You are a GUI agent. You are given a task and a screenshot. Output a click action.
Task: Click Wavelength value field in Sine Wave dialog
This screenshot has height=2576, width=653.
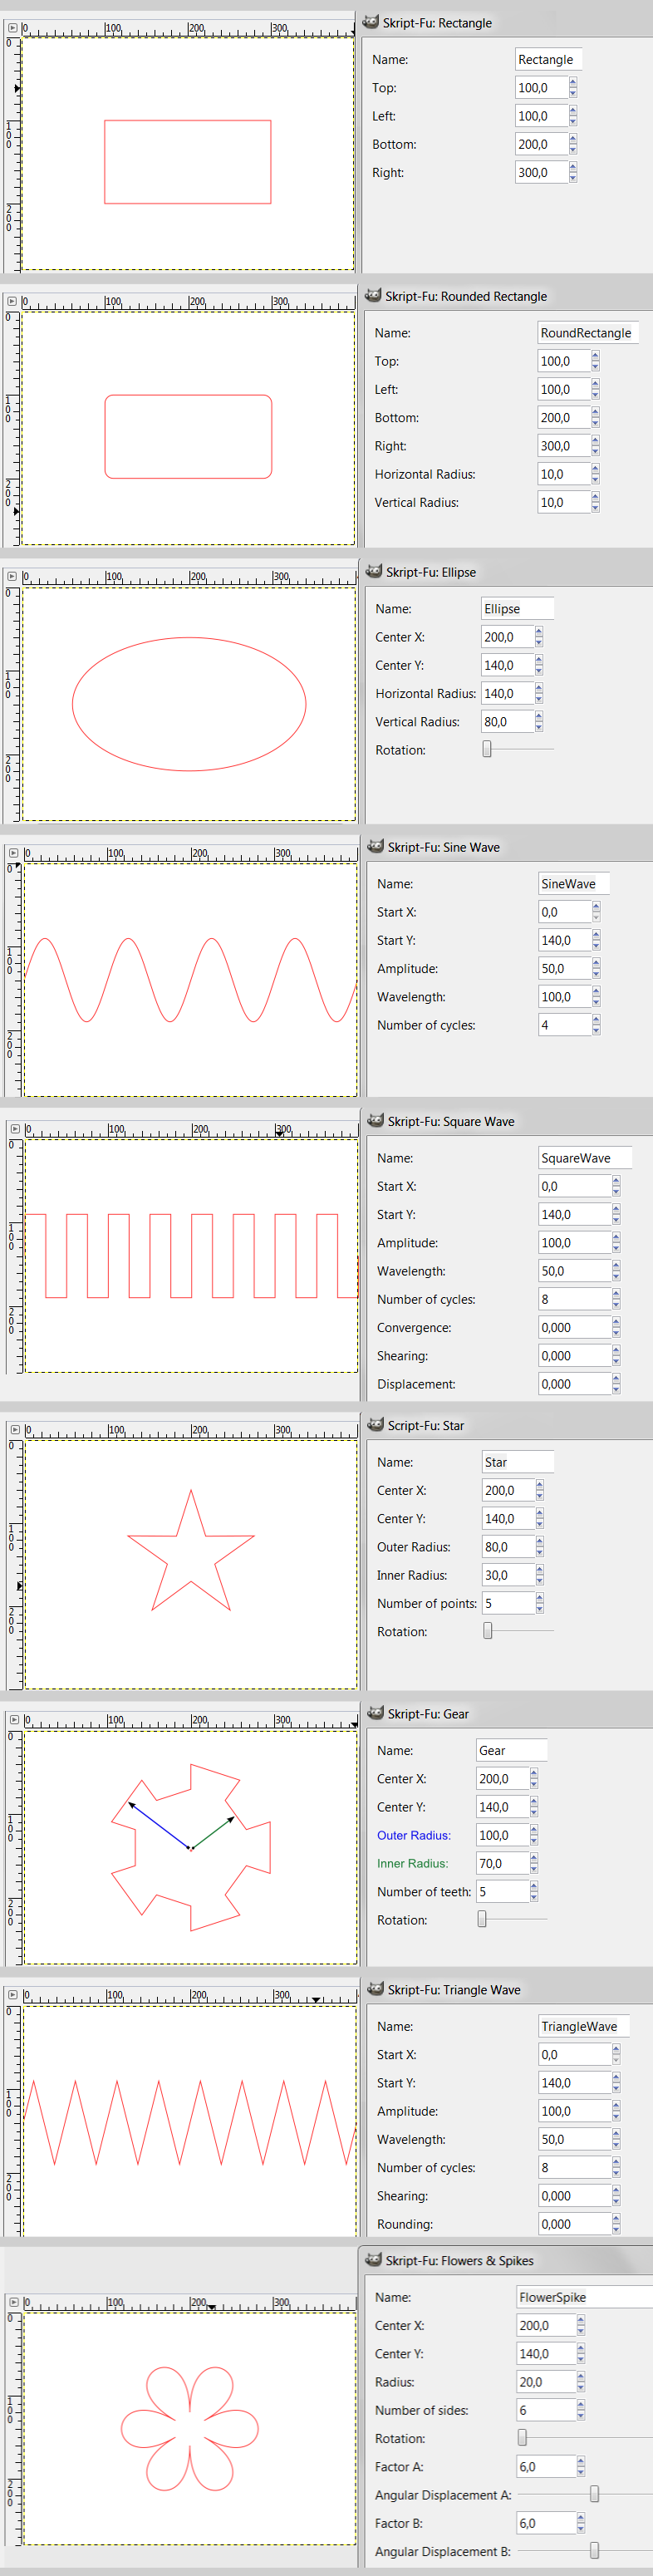pyautogui.click(x=565, y=996)
